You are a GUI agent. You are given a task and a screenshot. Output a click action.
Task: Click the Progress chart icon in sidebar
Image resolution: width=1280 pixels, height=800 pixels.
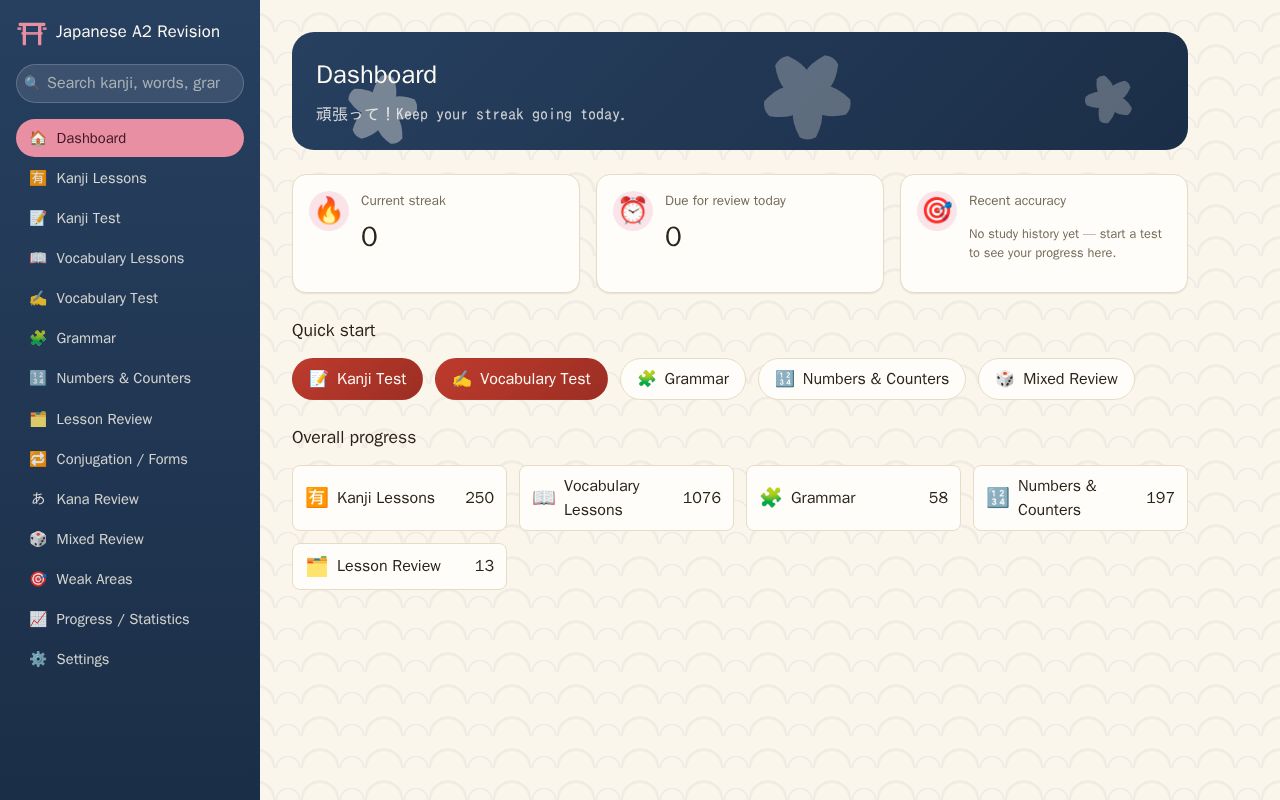[38, 619]
